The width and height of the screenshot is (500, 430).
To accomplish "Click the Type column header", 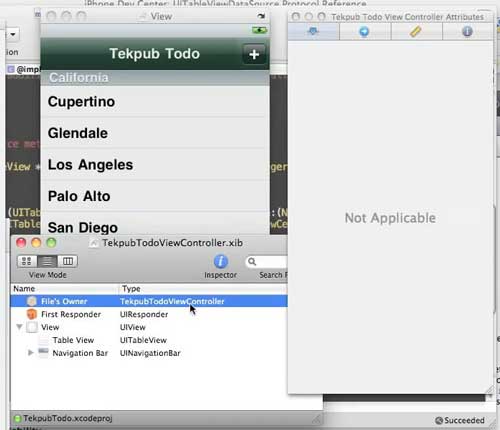I will (203, 289).
